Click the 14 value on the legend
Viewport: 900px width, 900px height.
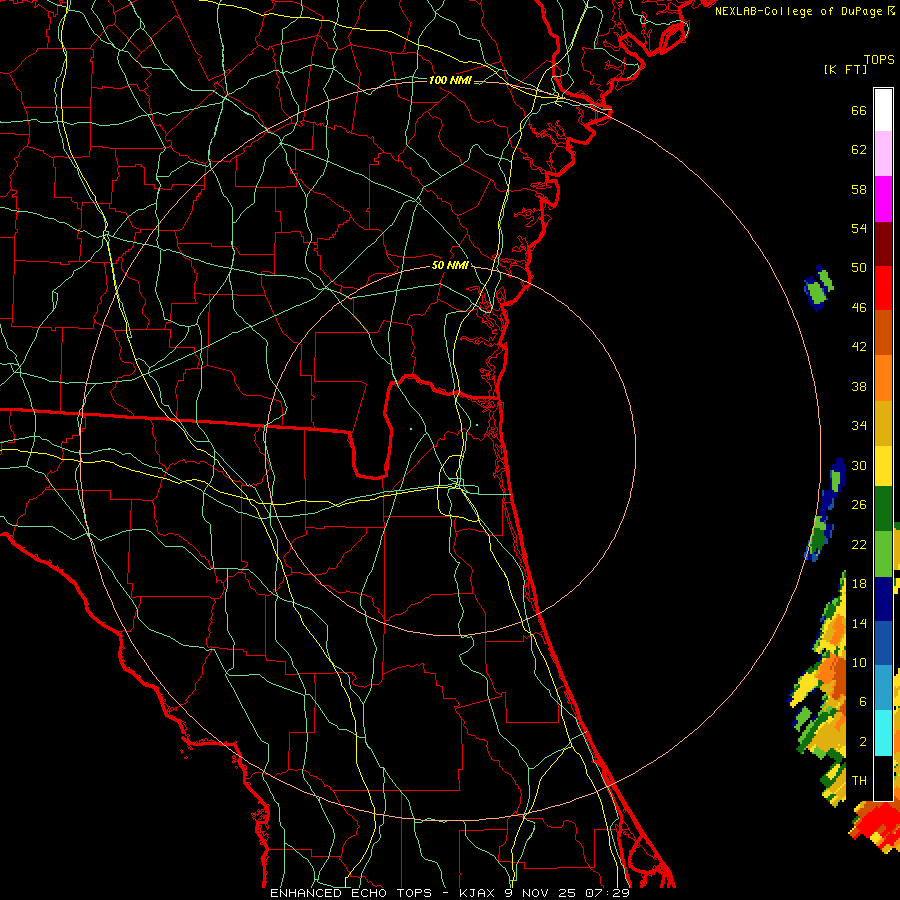coord(859,623)
